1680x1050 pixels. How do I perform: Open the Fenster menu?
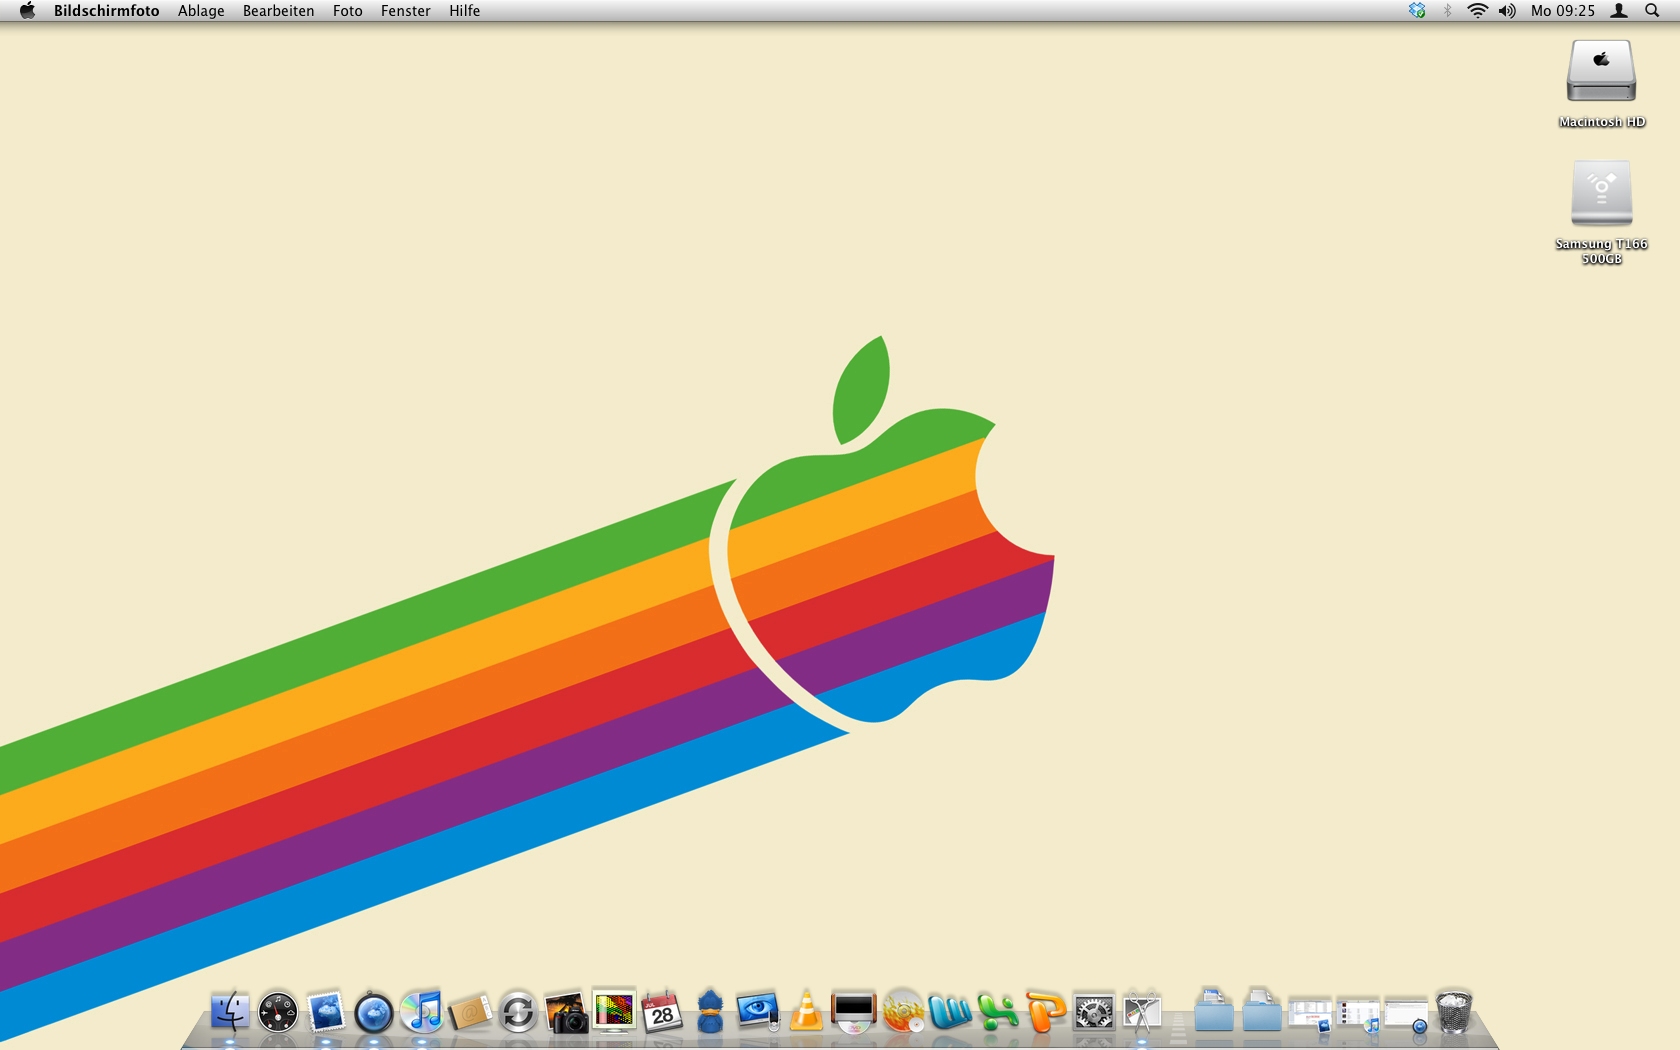pyautogui.click(x=405, y=11)
